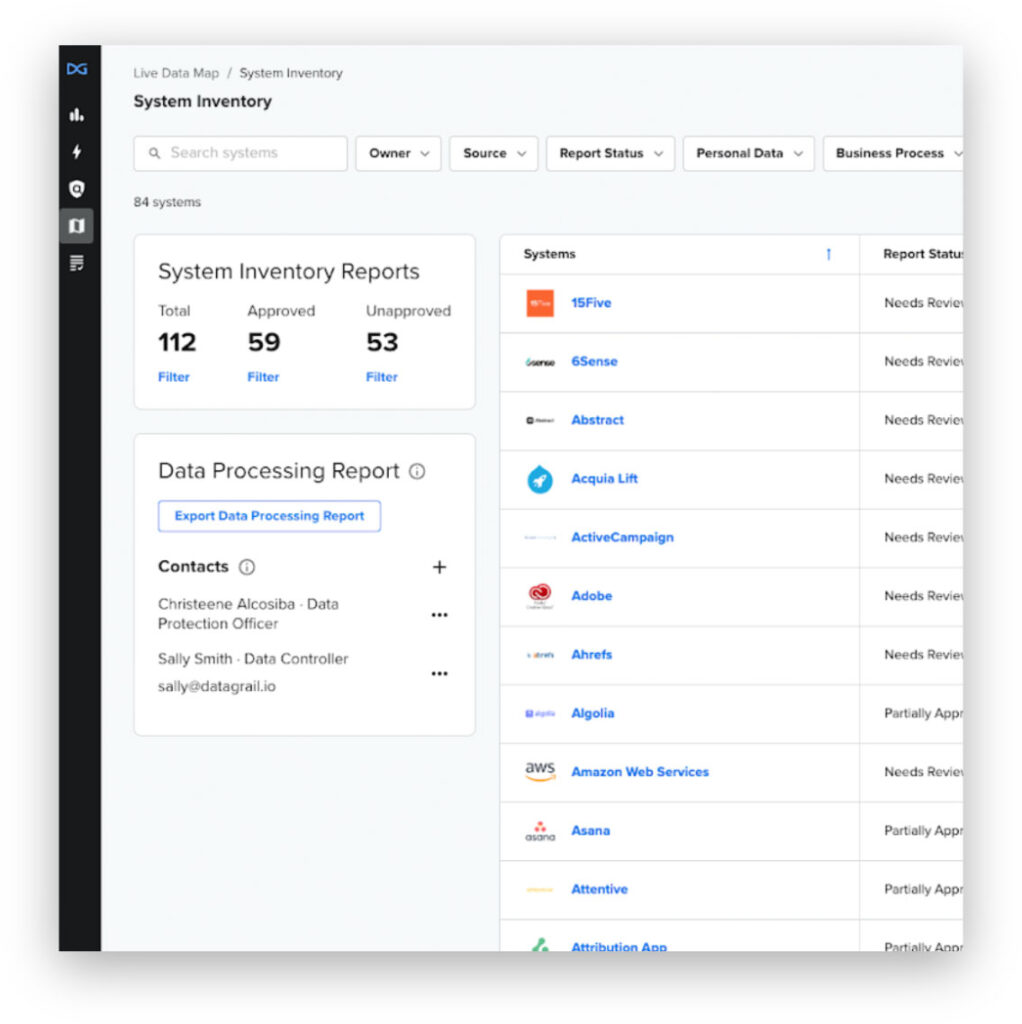Image resolution: width=1022 pixels, height=1024 pixels.
Task: Select the lightning bolt sidebar icon
Action: (77, 152)
